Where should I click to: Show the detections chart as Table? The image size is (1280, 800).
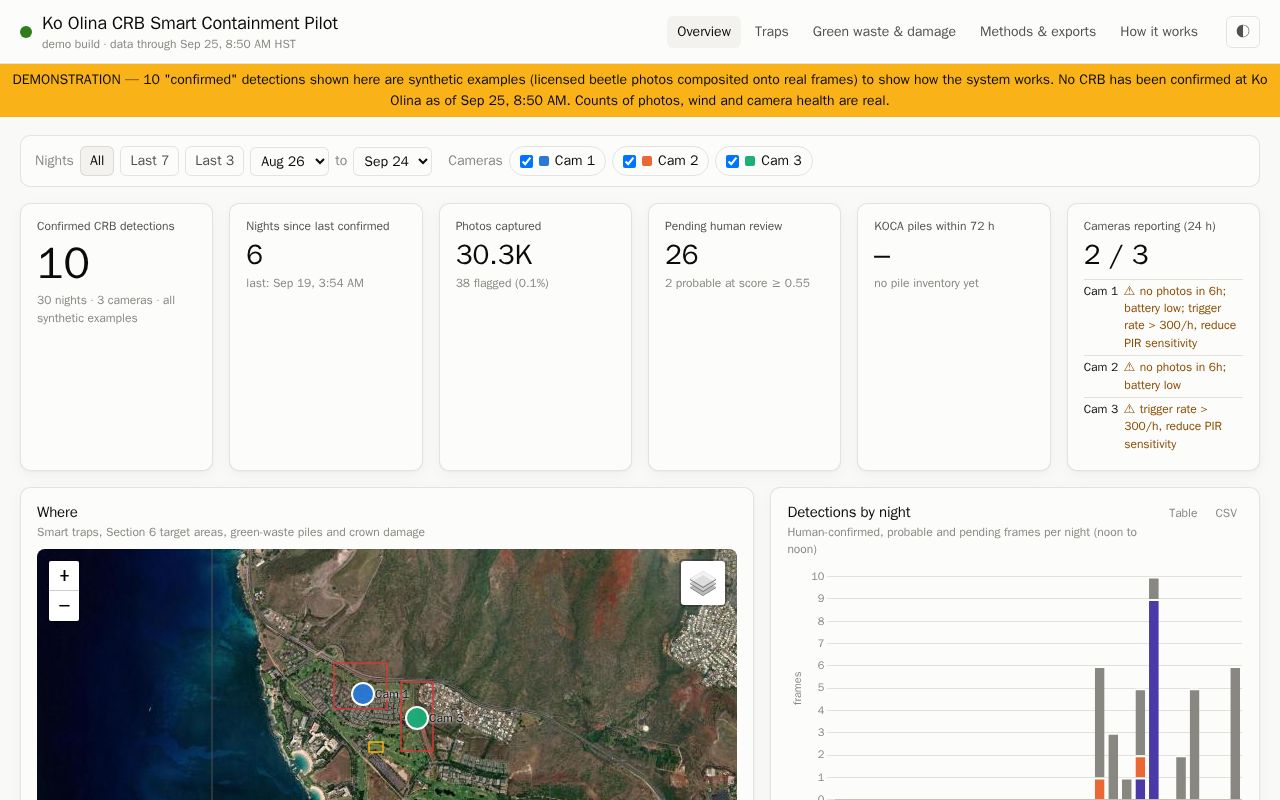1183,513
